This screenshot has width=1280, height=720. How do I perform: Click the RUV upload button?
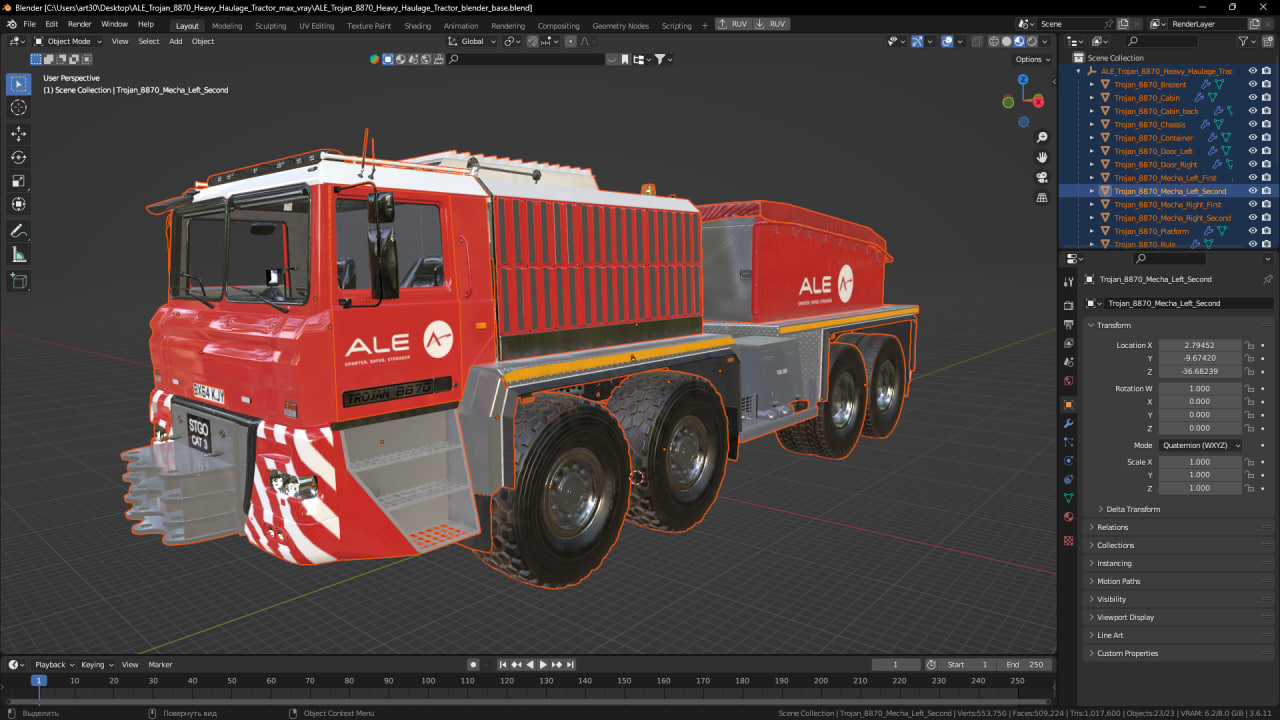(x=734, y=24)
